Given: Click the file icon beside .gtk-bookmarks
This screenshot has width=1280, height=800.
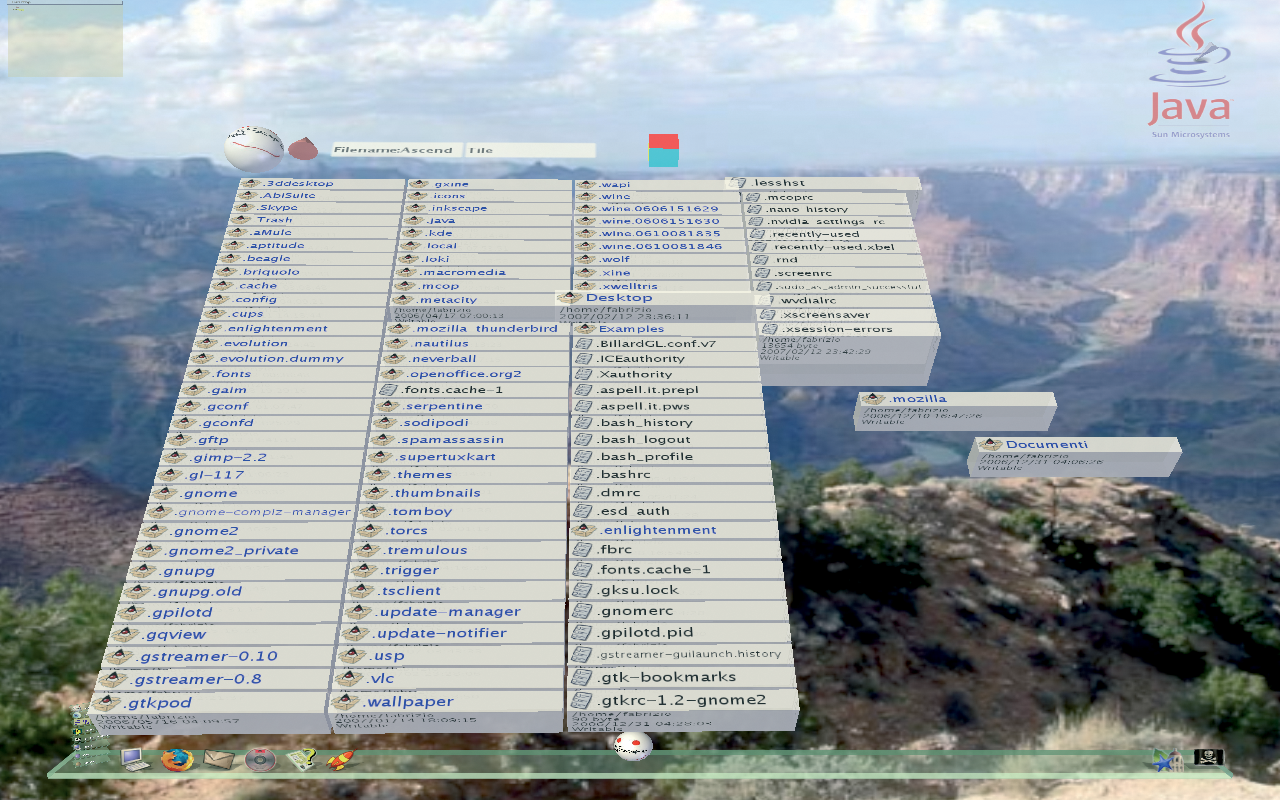Looking at the screenshot, I should tap(582, 678).
